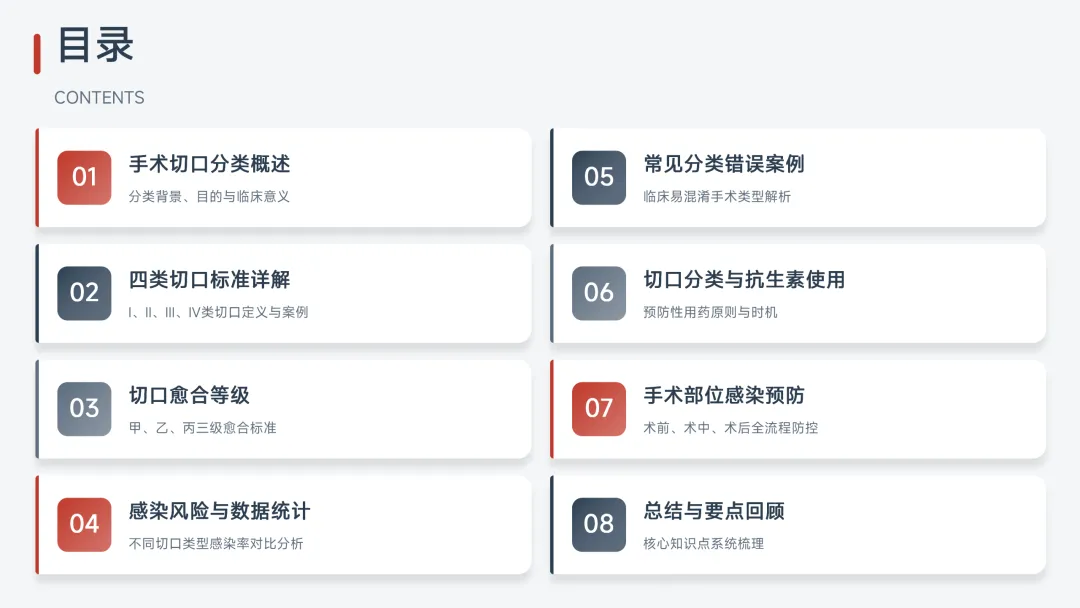Click the gray 03 number badge
Image resolution: width=1080 pixels, height=608 pixels.
point(84,409)
